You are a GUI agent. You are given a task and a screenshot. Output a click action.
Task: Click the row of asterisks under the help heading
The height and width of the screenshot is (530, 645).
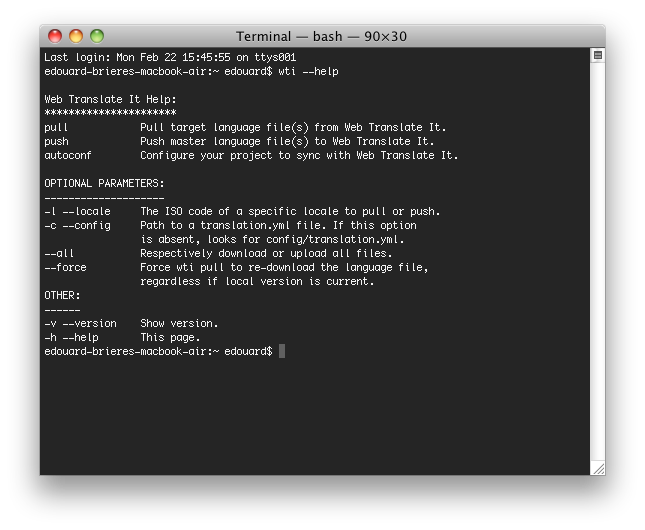pos(110,112)
